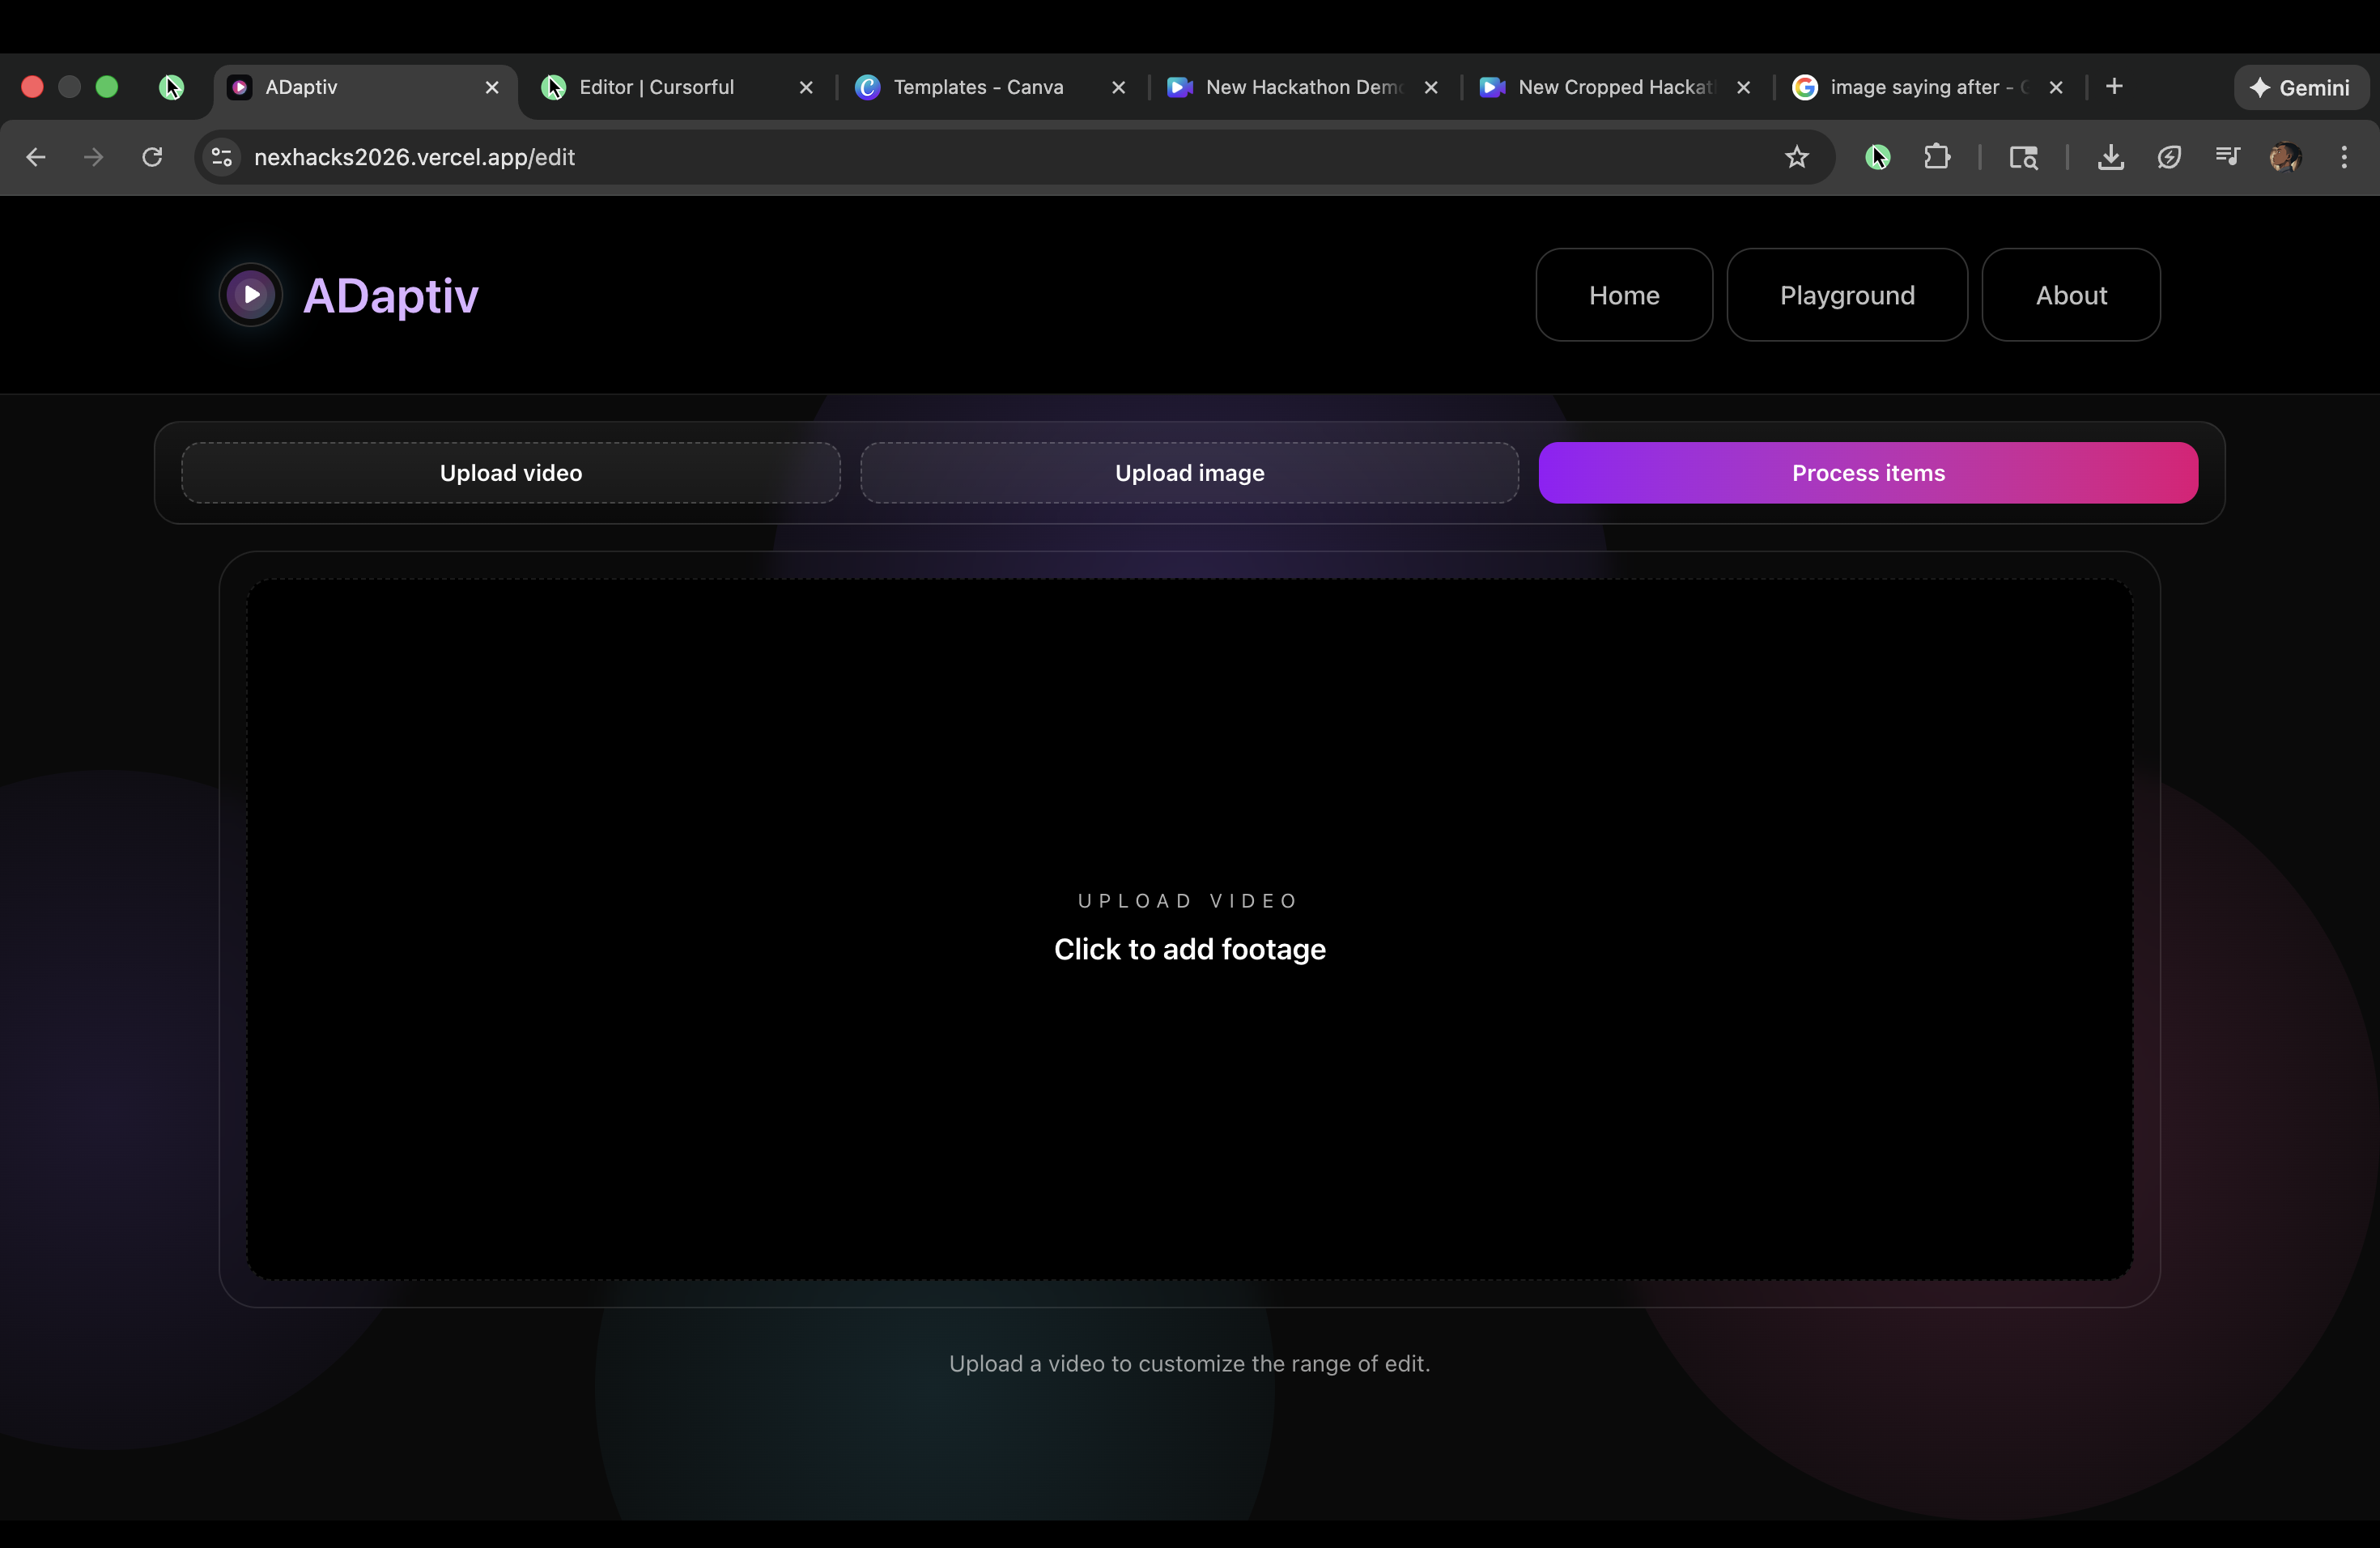Click the Upload image button
Image resolution: width=2380 pixels, height=1548 pixels.
coord(1189,473)
